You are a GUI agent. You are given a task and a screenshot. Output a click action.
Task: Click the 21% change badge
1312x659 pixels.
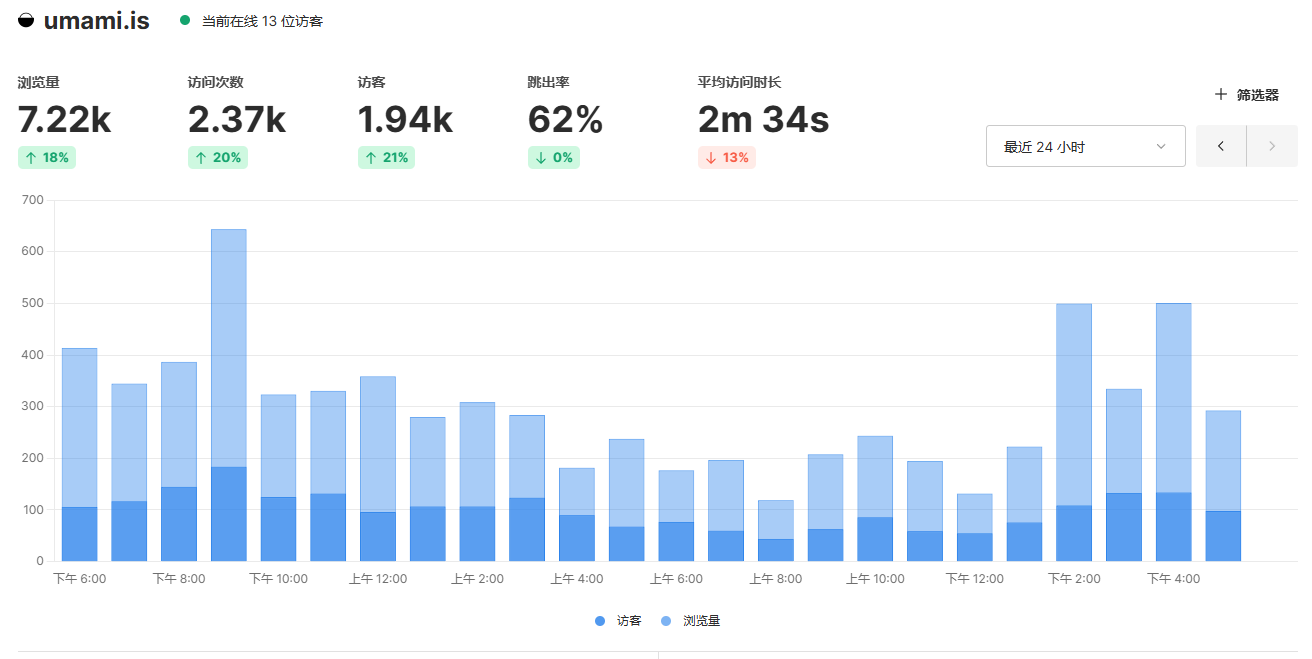point(386,157)
